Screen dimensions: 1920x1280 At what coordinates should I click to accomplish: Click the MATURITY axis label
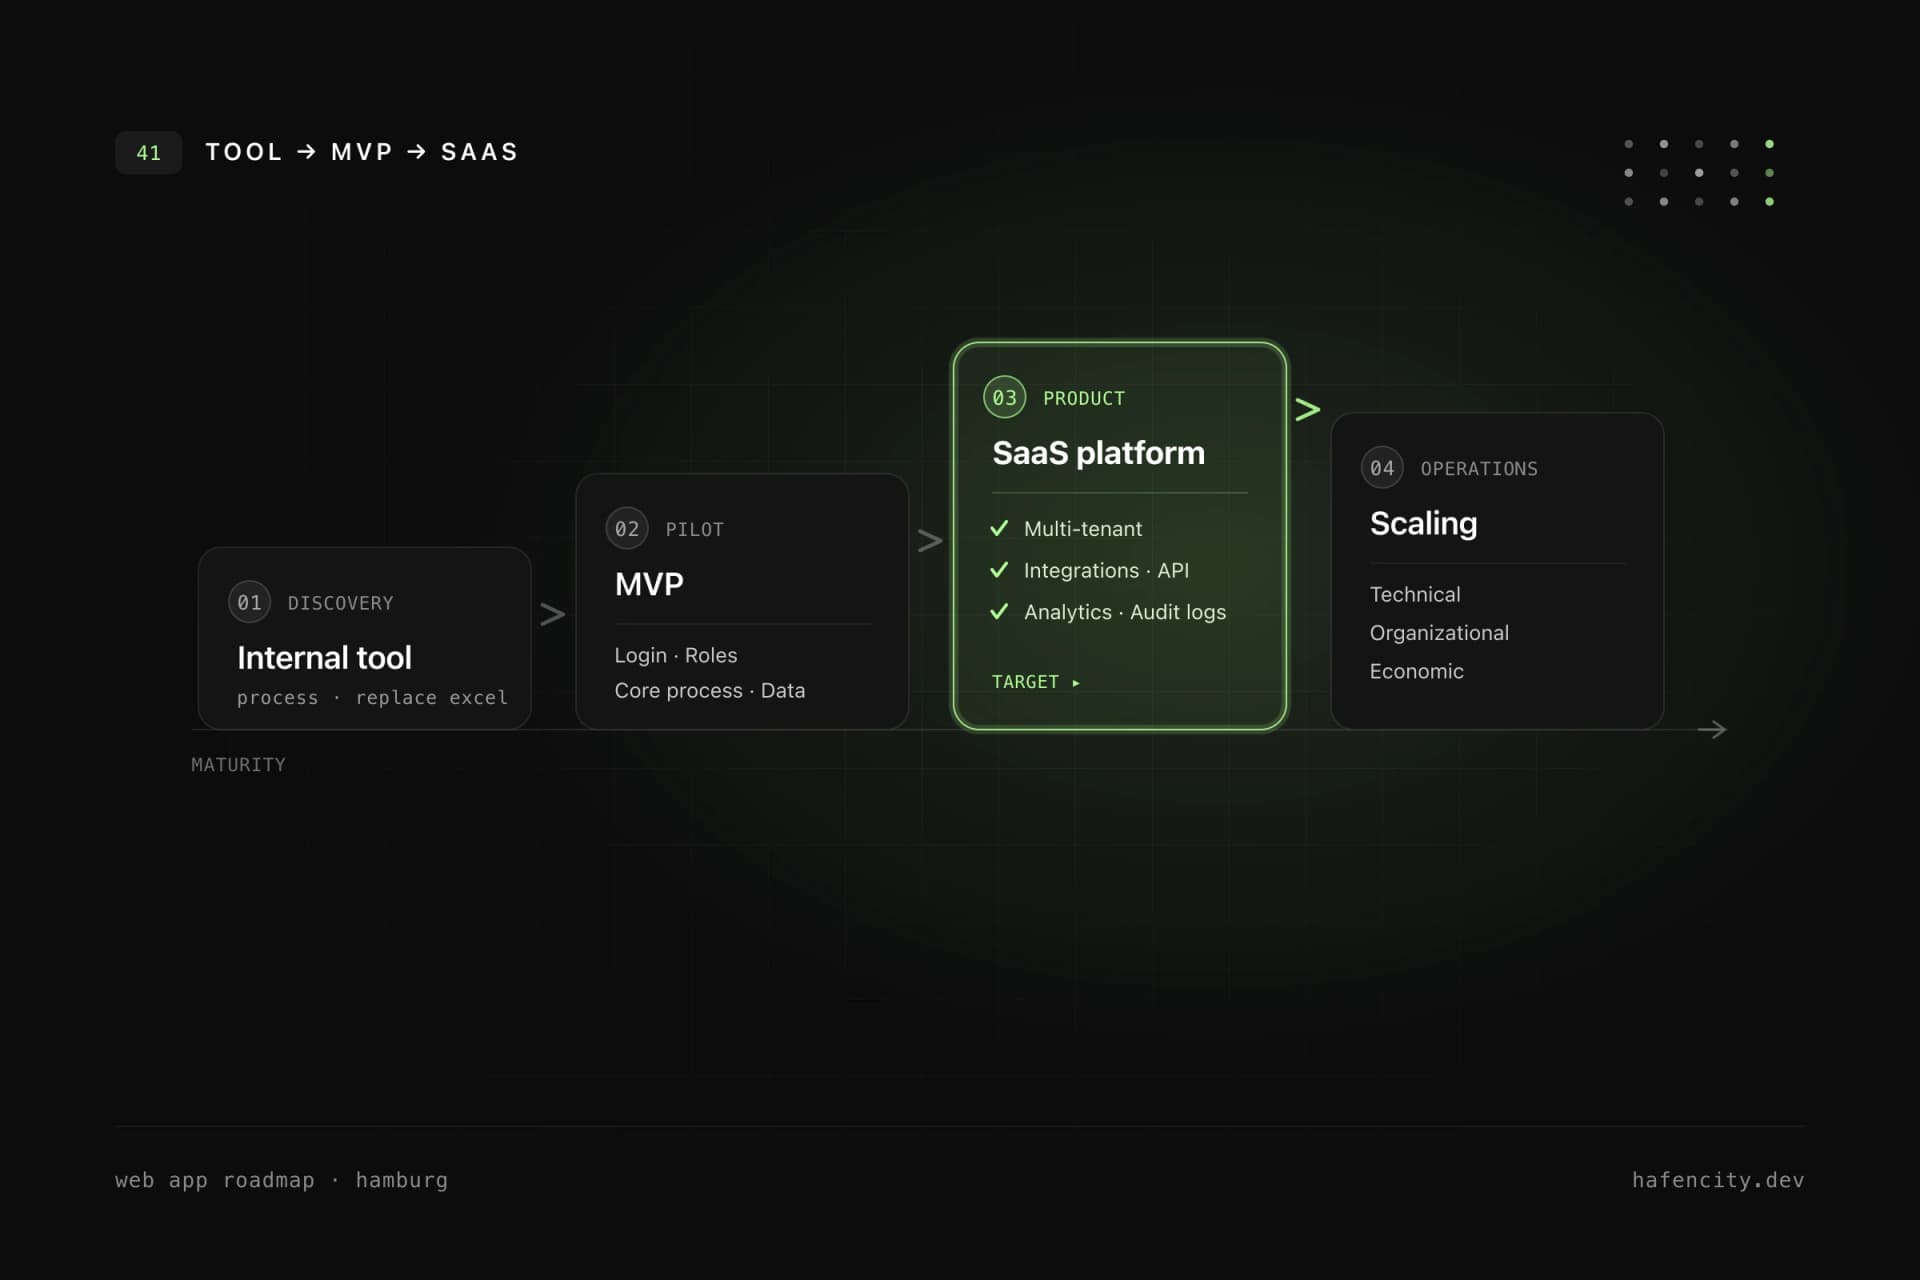[238, 765]
